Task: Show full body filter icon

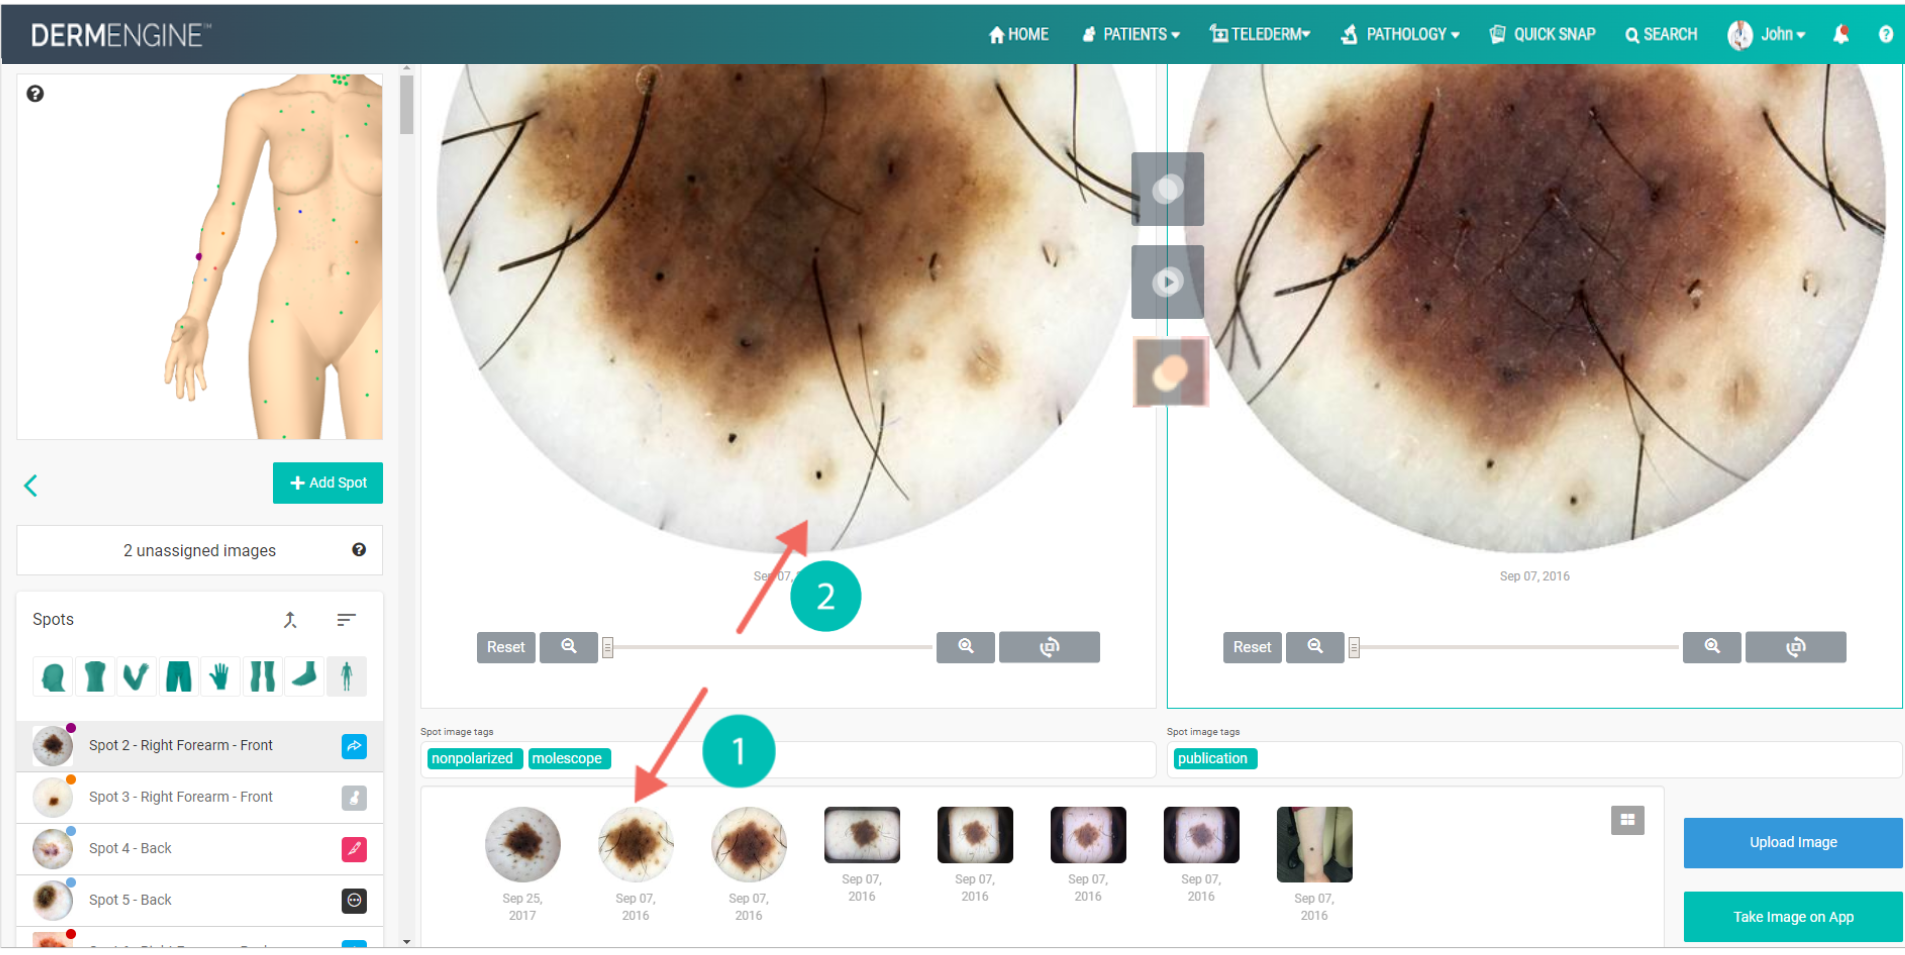Action: click(346, 677)
